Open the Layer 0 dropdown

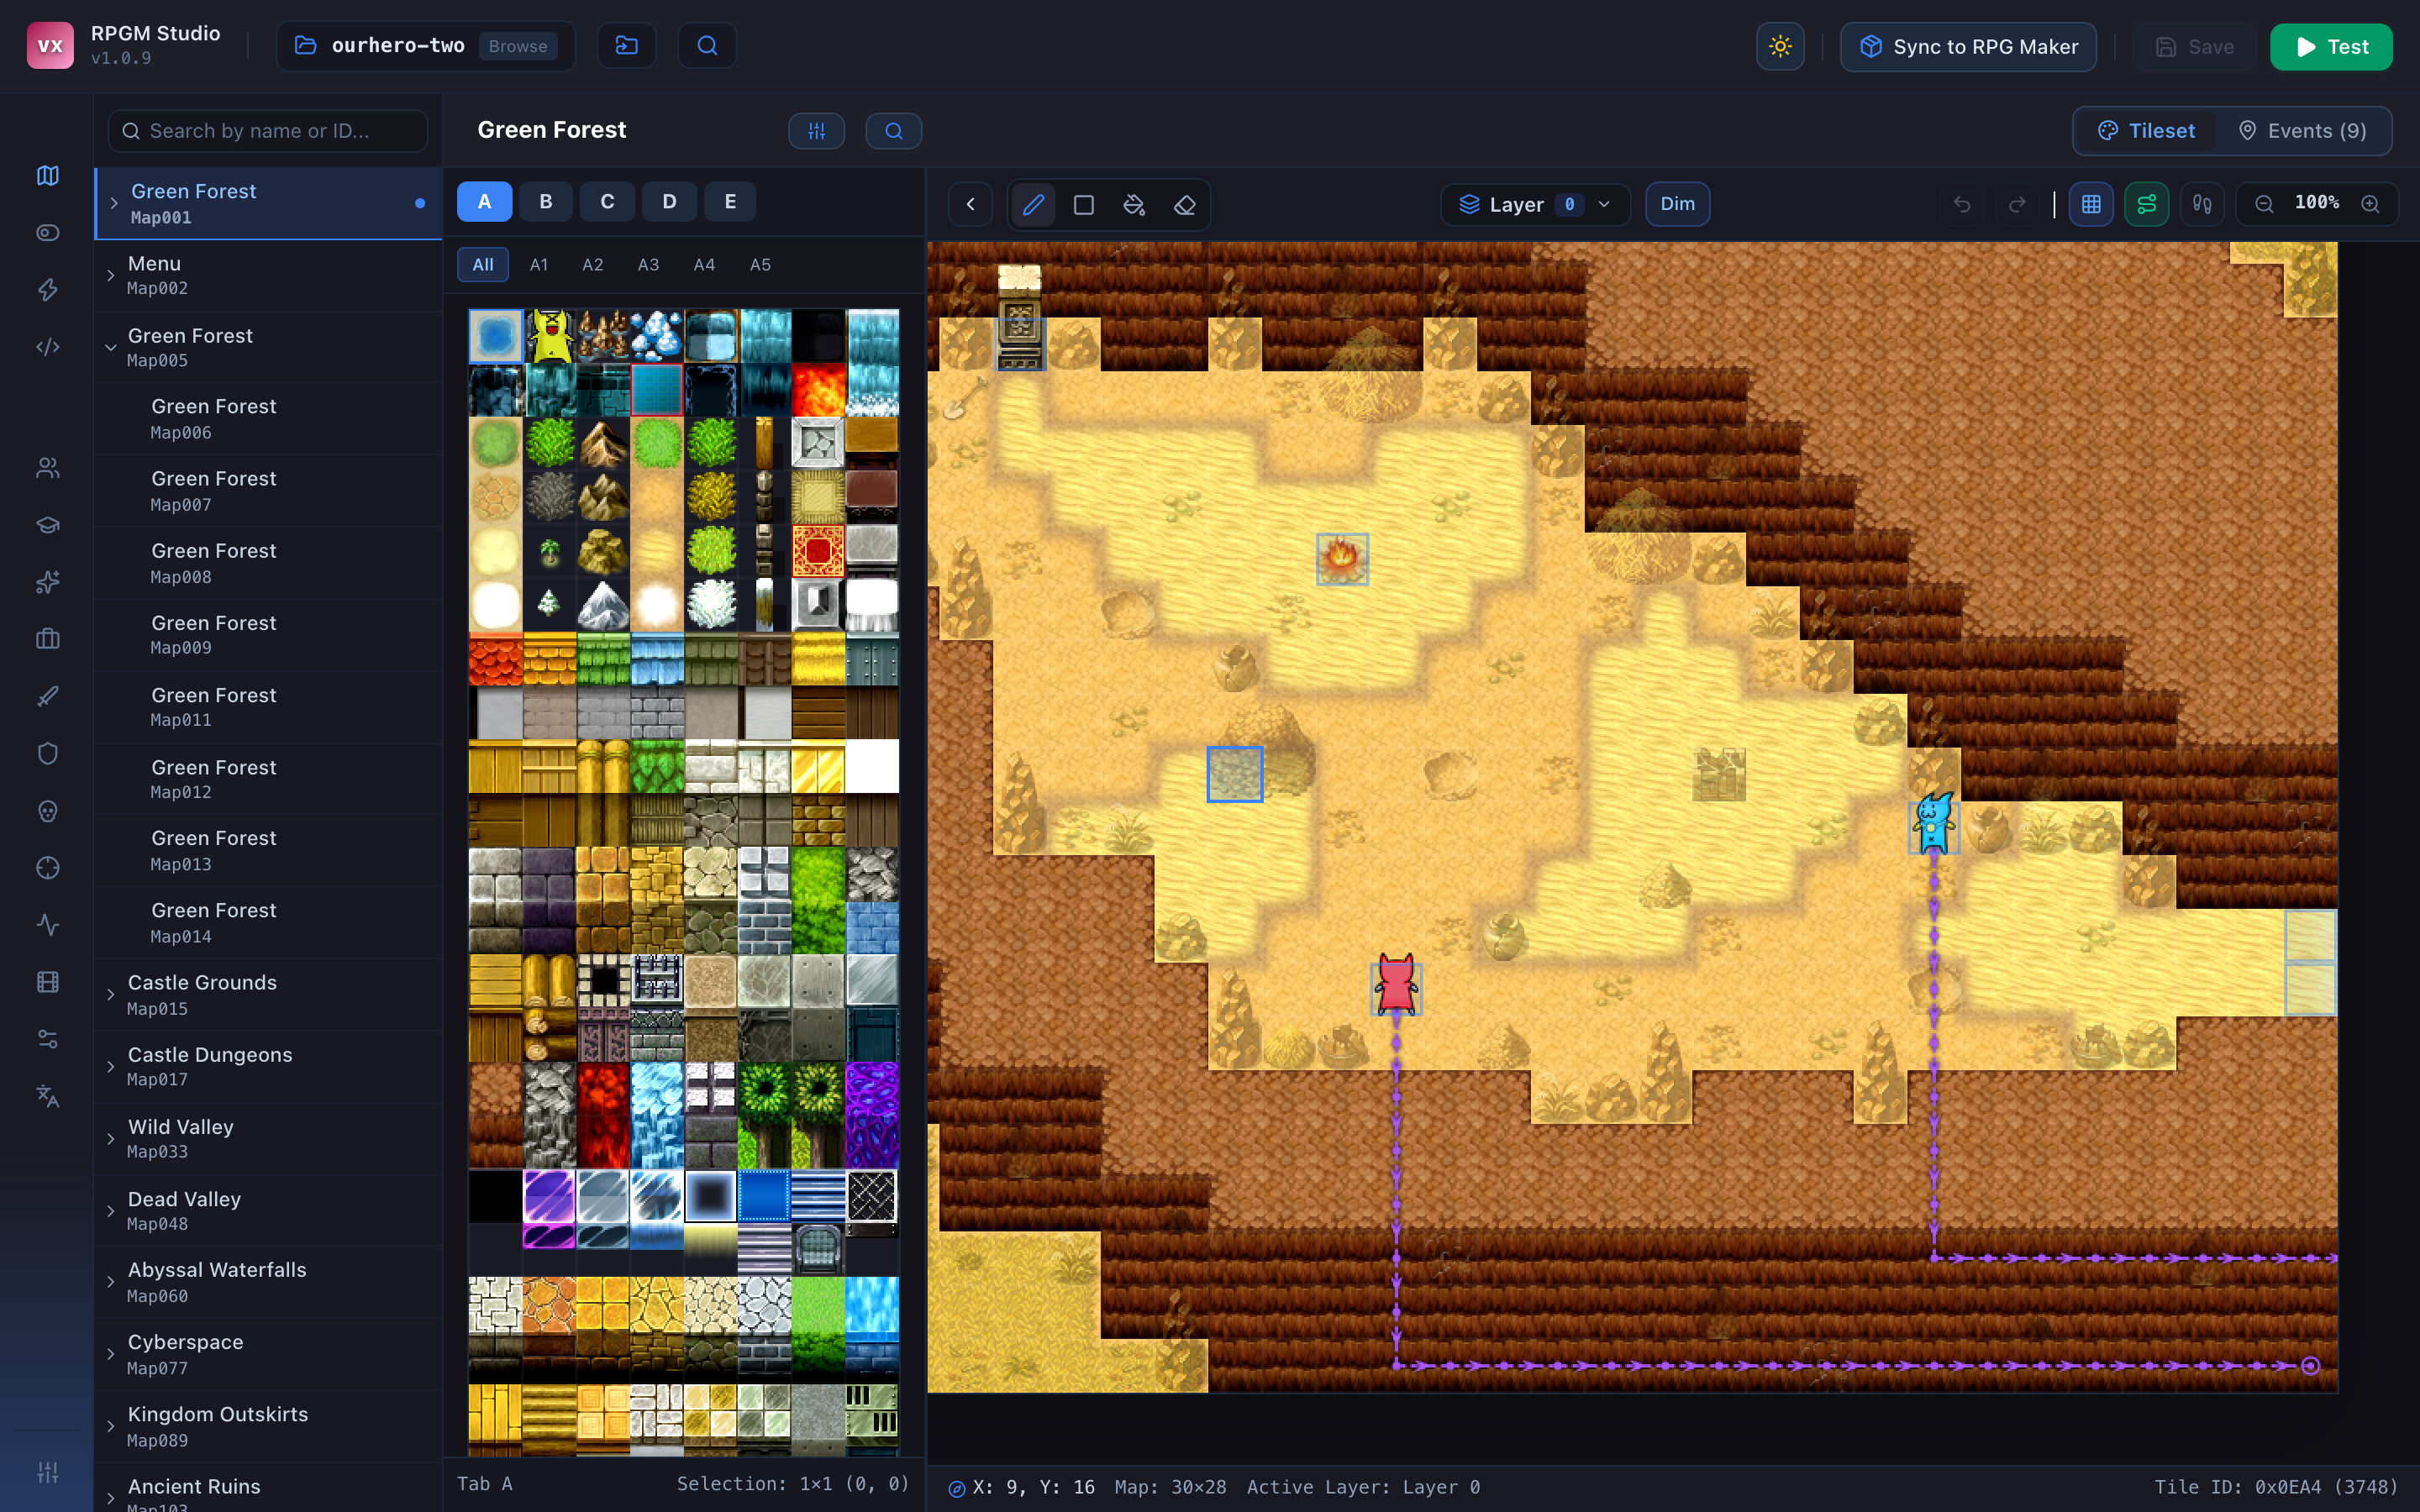point(1535,204)
